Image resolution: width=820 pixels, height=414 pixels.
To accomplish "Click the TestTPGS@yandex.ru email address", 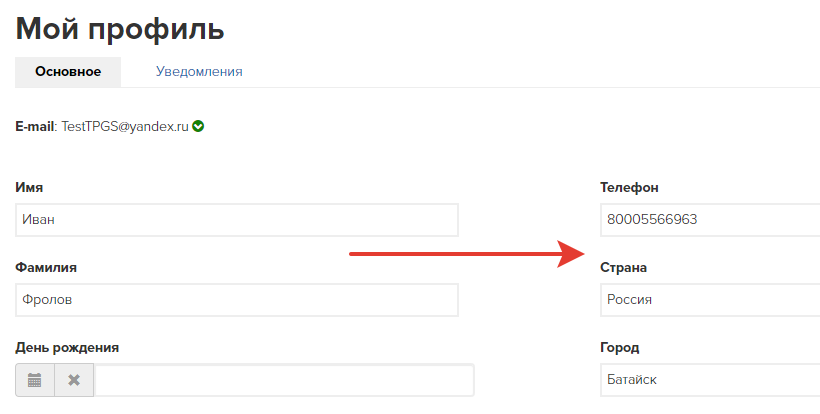I will [x=125, y=127].
